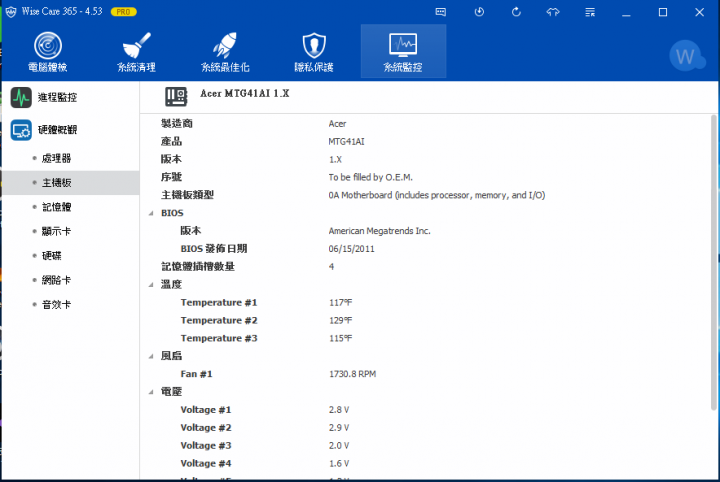Click the motherboard icon beside Acer MTG41AI
This screenshot has height=482, width=720.
point(176,96)
